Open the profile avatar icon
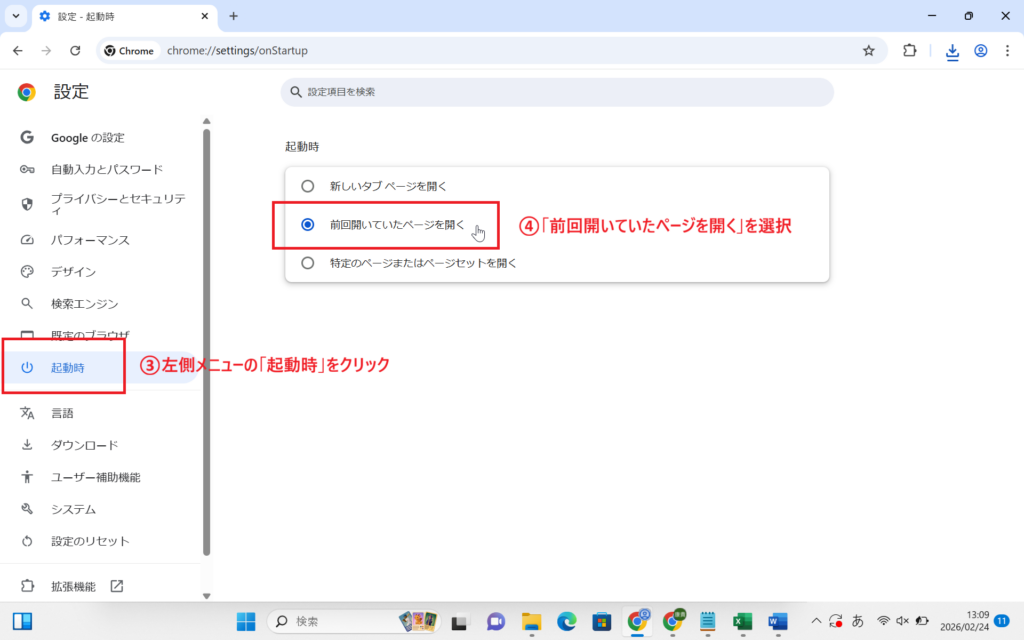 click(x=980, y=51)
